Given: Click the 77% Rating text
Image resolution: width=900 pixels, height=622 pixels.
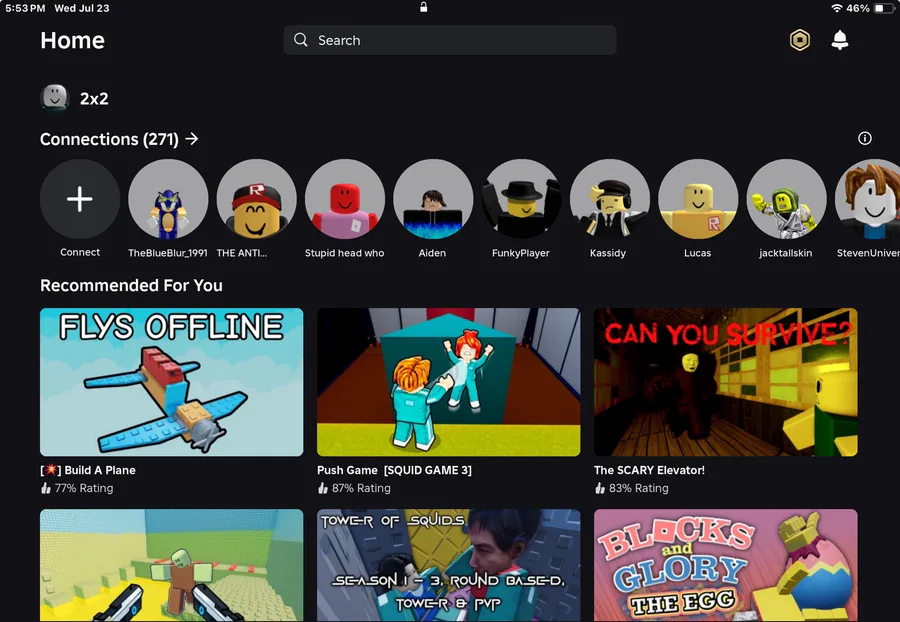Looking at the screenshot, I should pos(84,488).
